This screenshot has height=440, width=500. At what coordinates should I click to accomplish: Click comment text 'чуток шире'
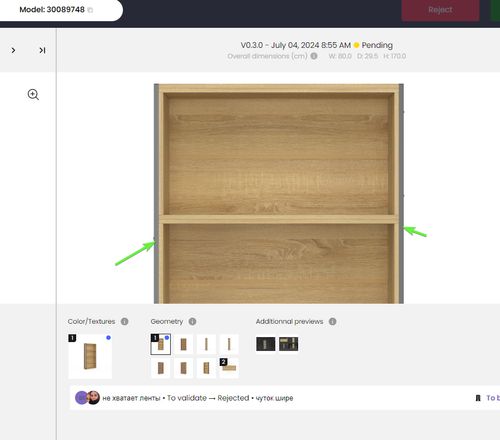(x=274, y=398)
